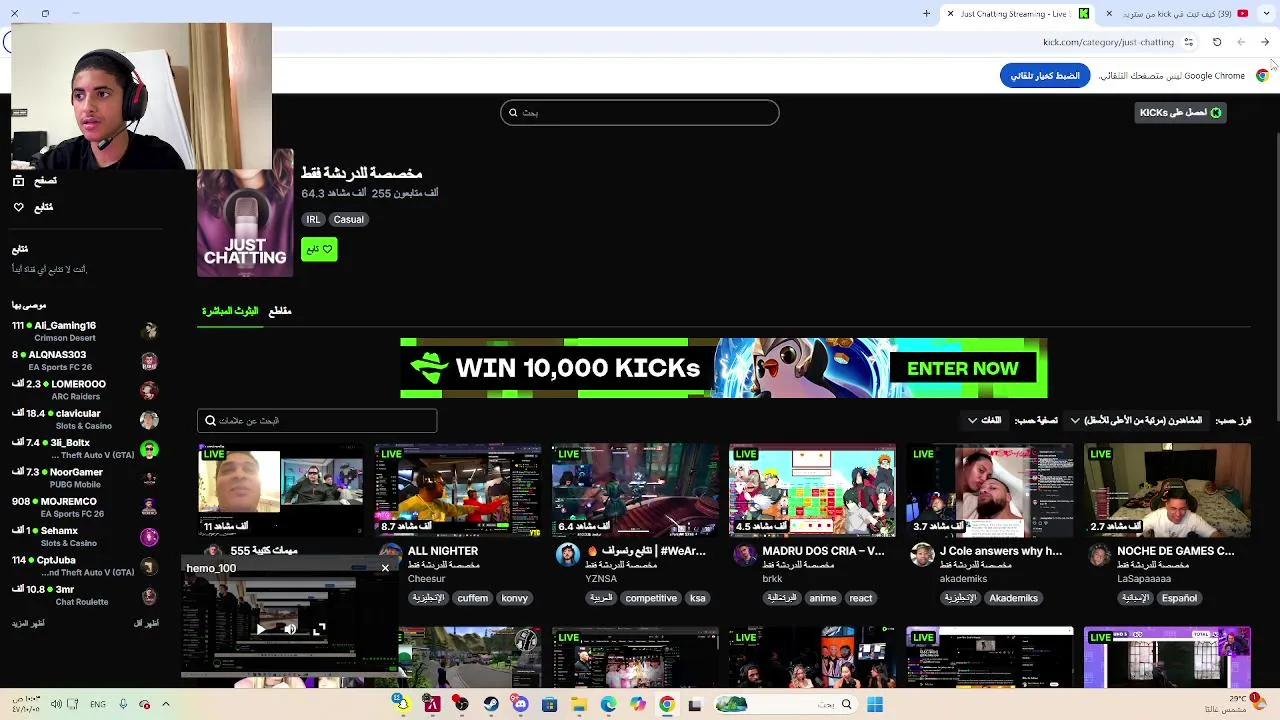Select the cuffem tag

click(472, 598)
